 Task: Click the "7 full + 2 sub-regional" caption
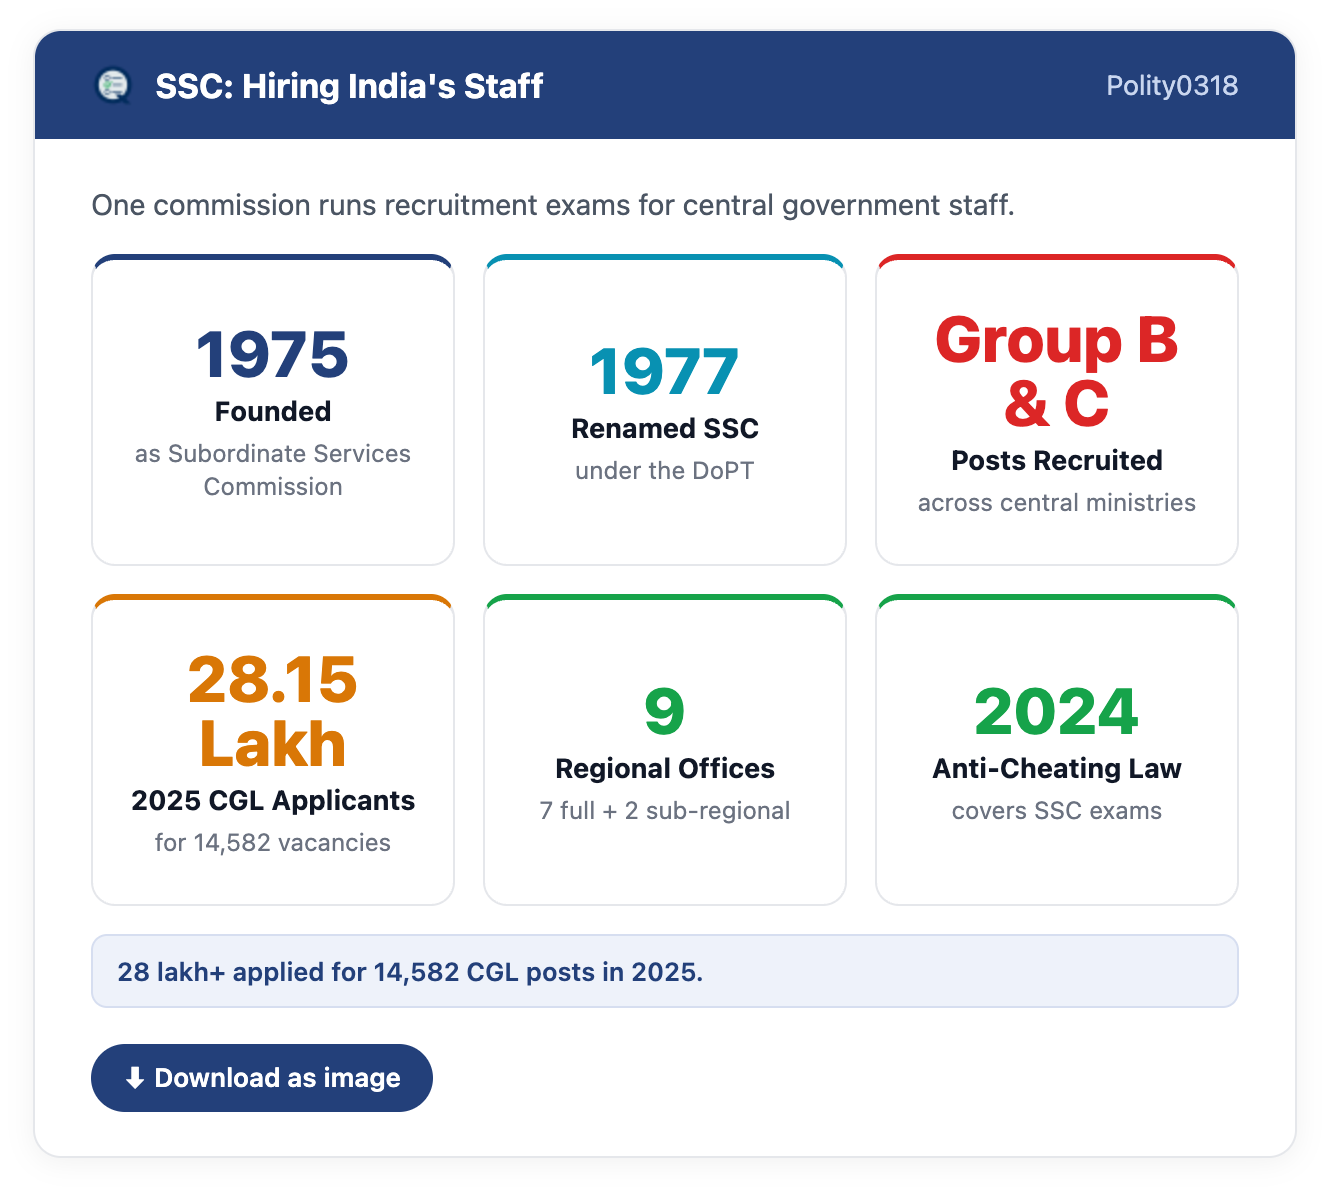(x=665, y=810)
